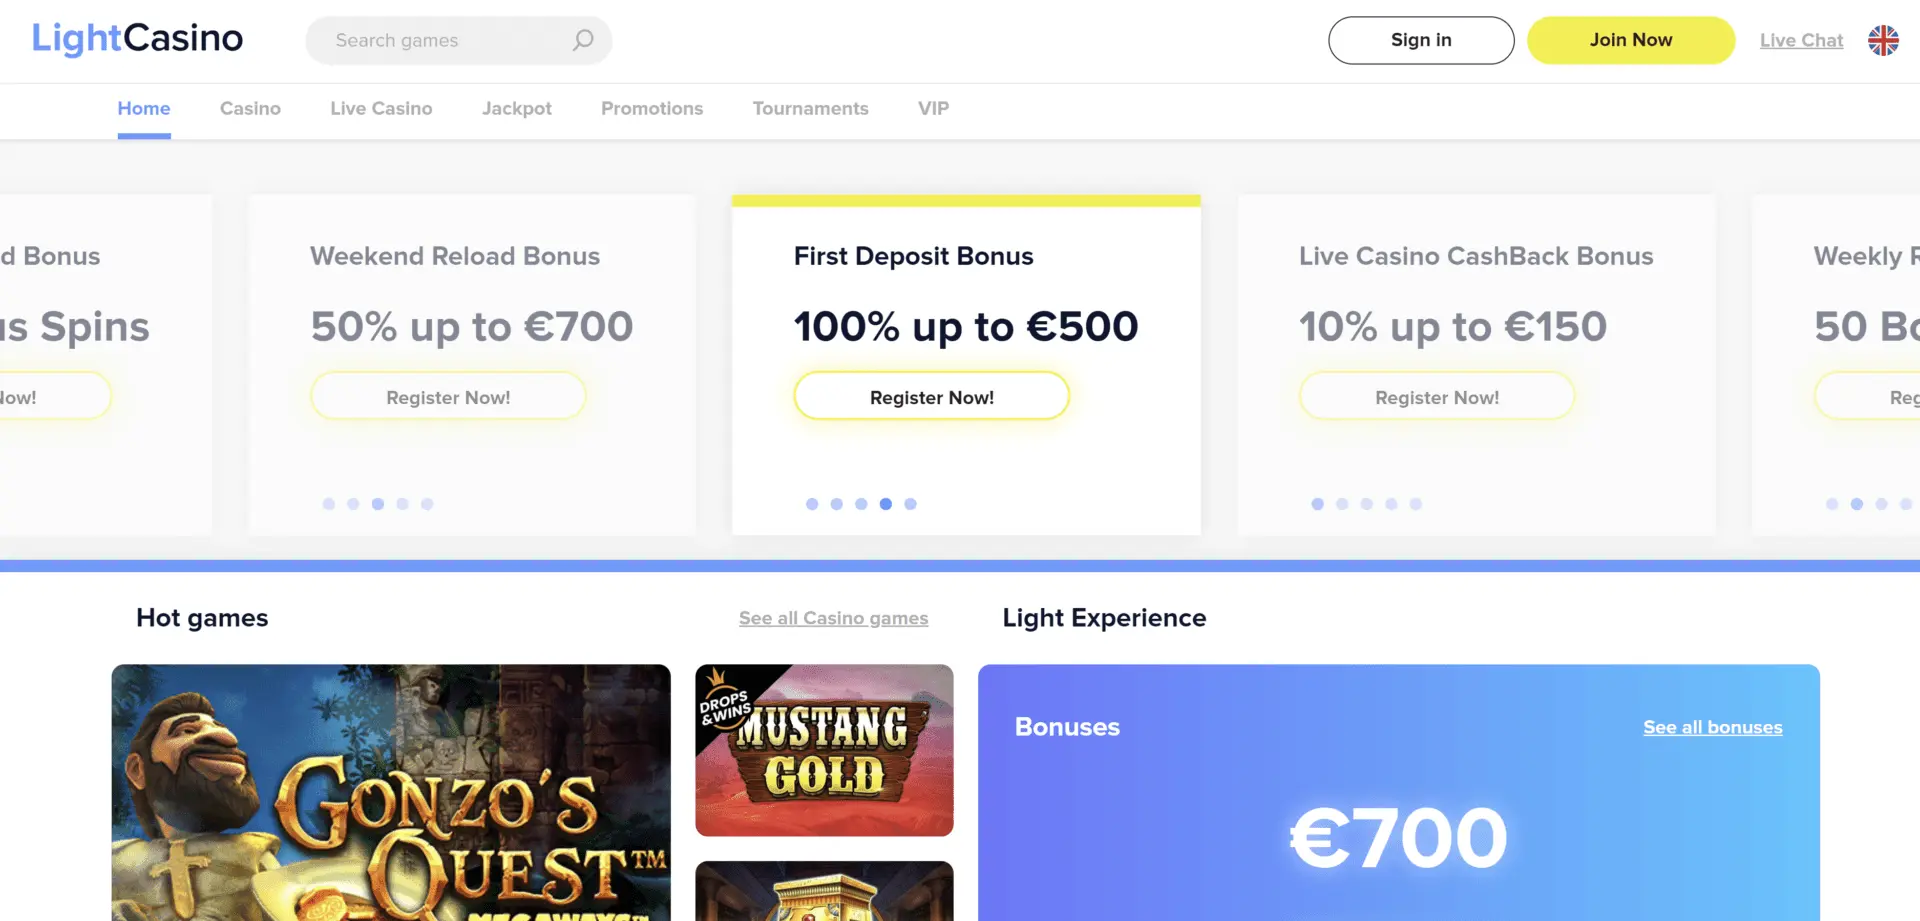Click the Sign in button
Image resolution: width=1920 pixels, height=921 pixels.
click(x=1421, y=40)
